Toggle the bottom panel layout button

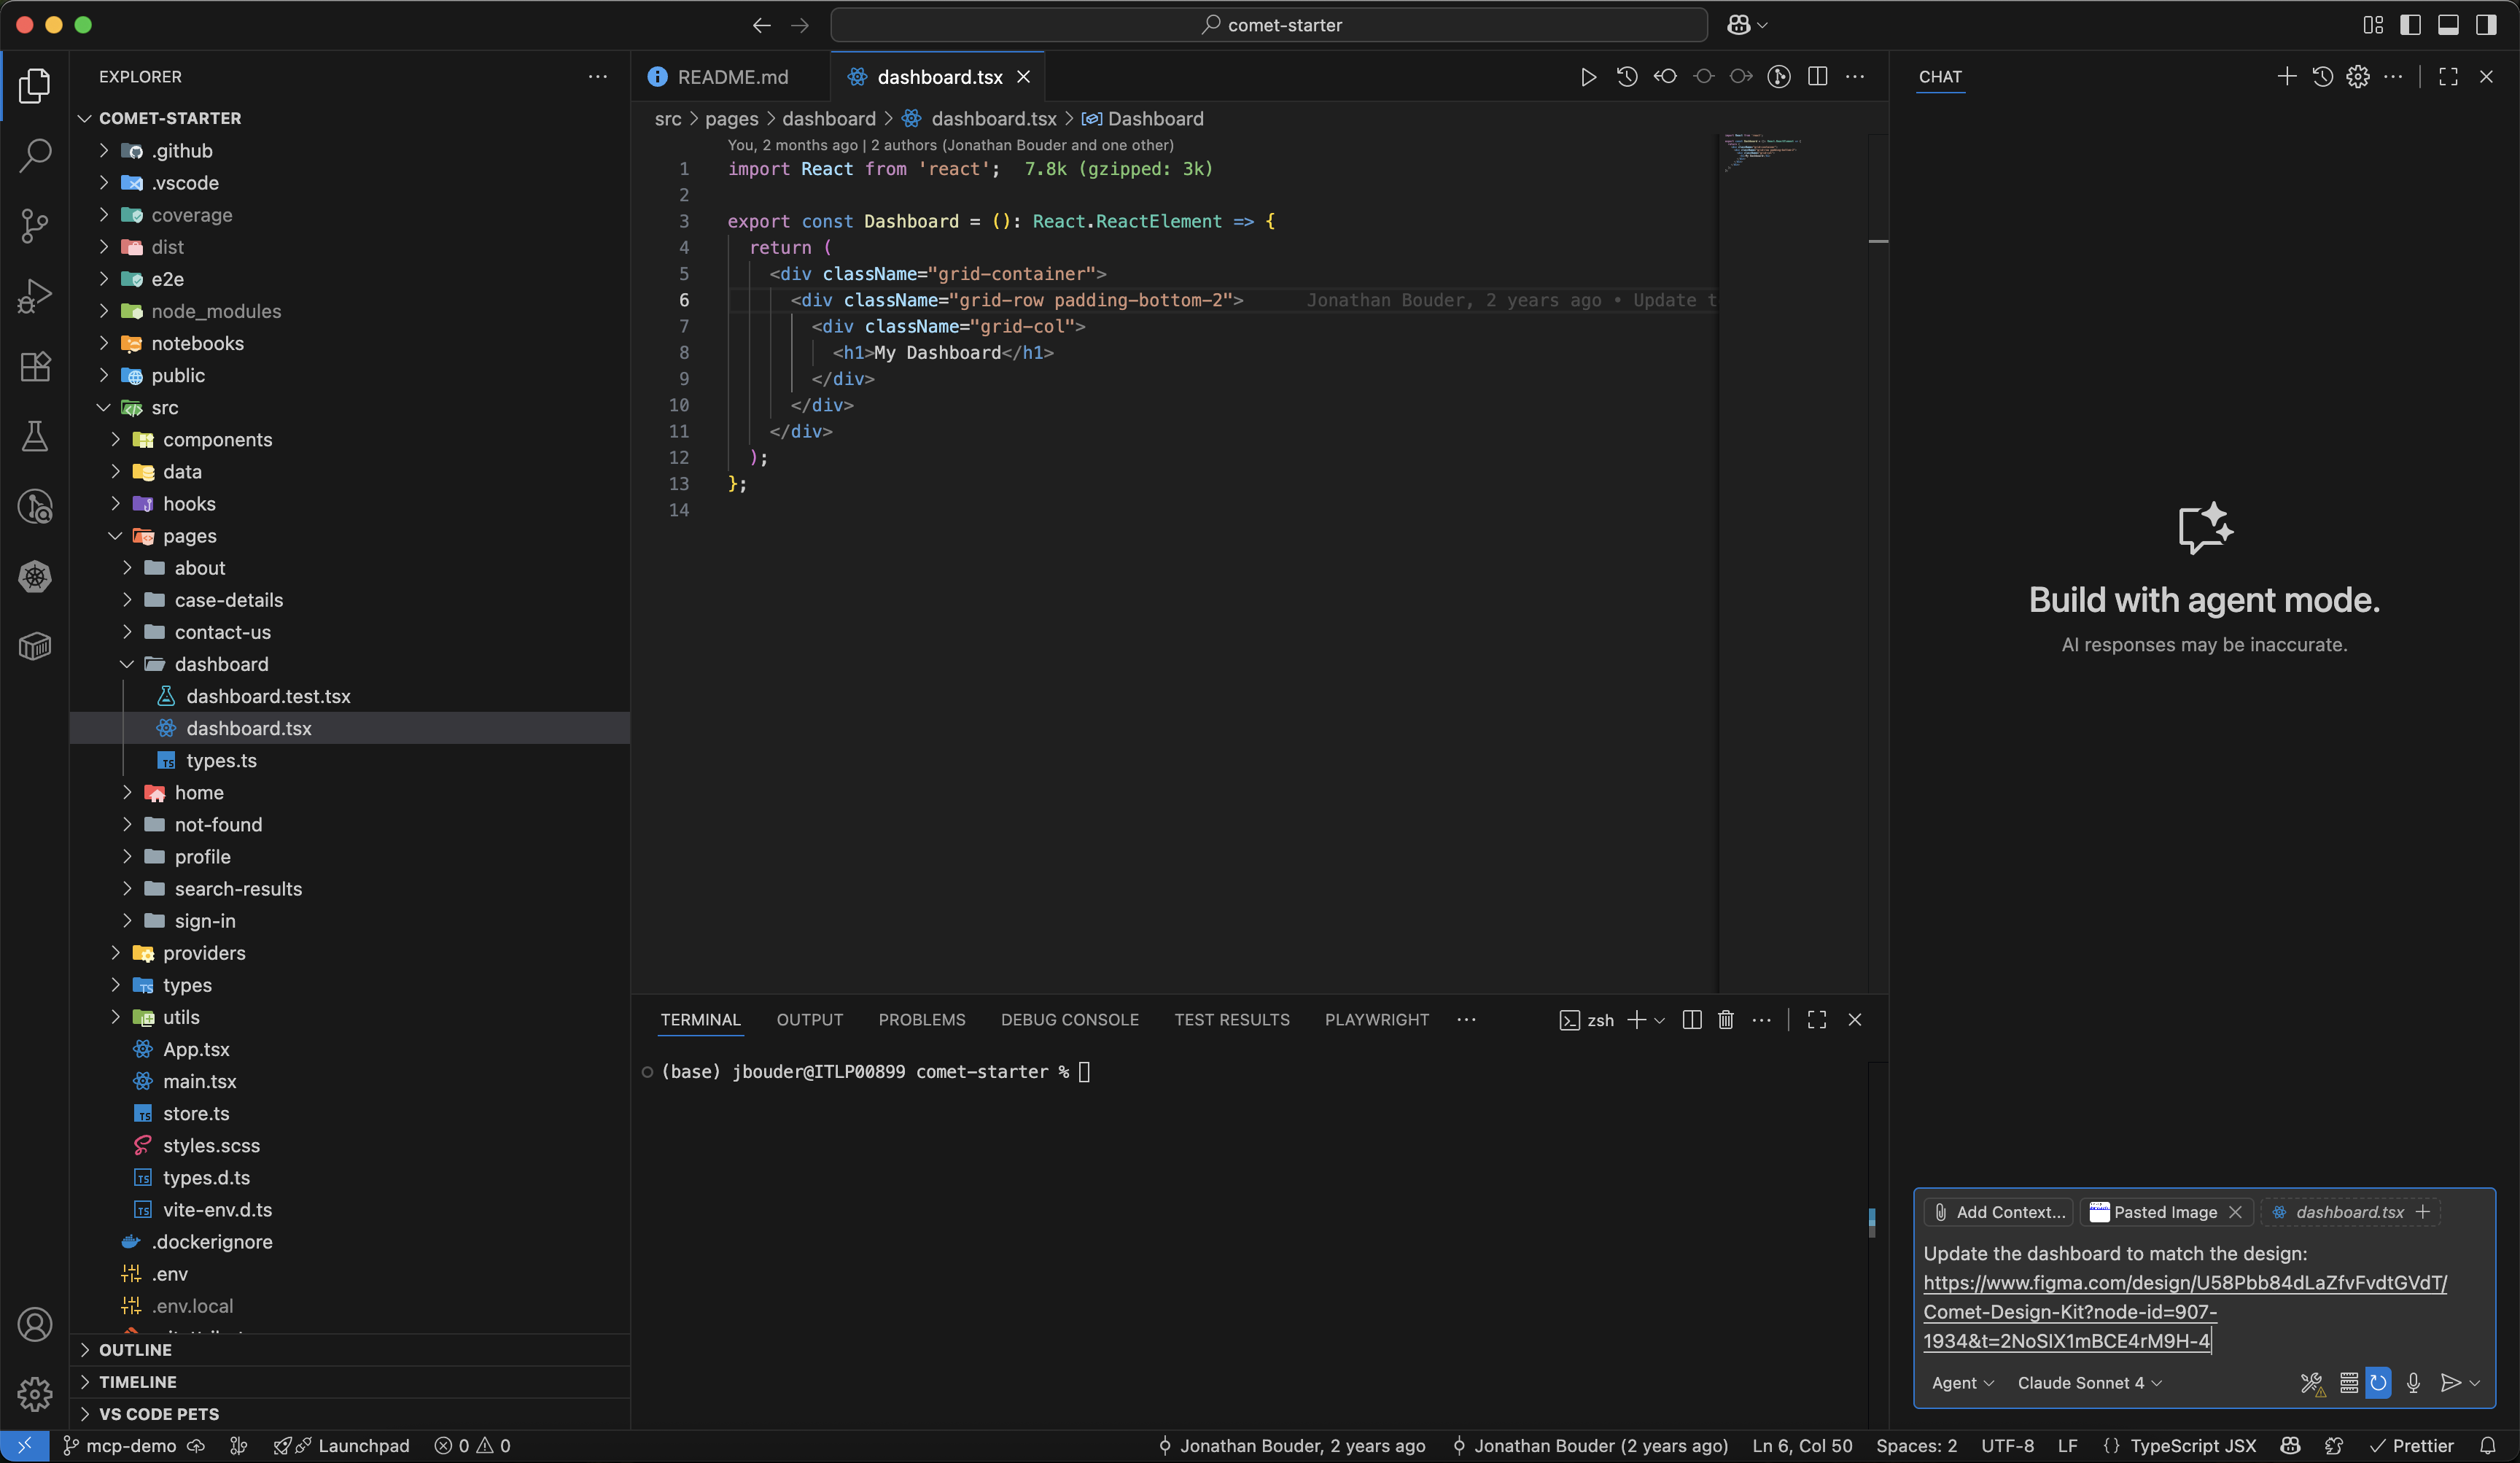2448,25
